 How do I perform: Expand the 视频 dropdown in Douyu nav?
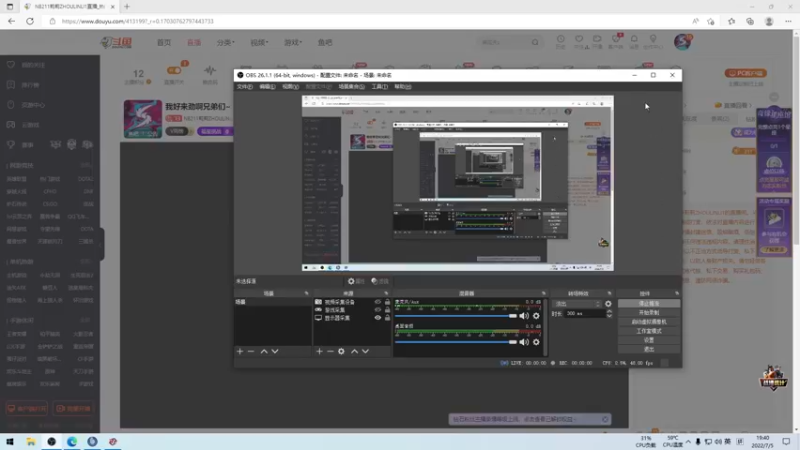pos(259,42)
